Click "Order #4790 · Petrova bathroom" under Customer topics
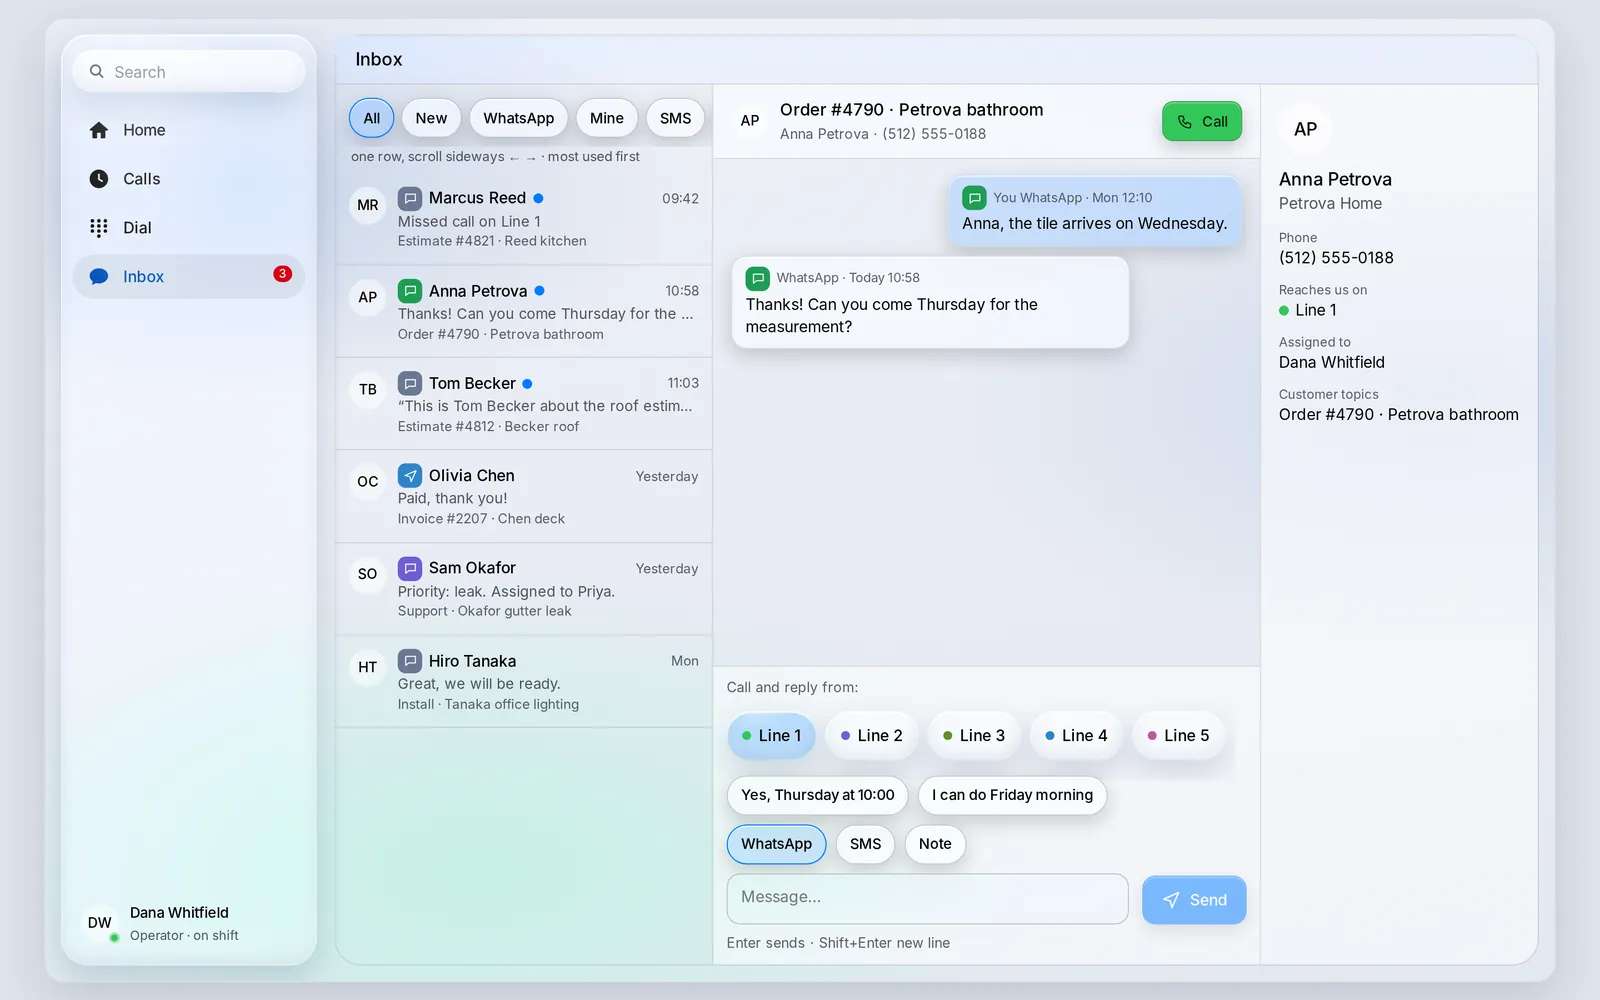The height and width of the screenshot is (1000, 1600). click(x=1399, y=415)
